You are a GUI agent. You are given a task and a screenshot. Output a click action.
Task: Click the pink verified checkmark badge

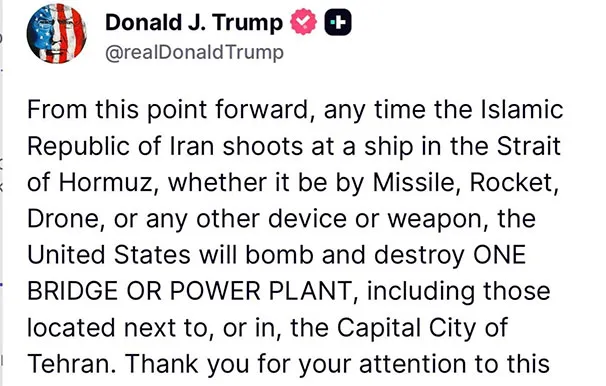tap(303, 22)
